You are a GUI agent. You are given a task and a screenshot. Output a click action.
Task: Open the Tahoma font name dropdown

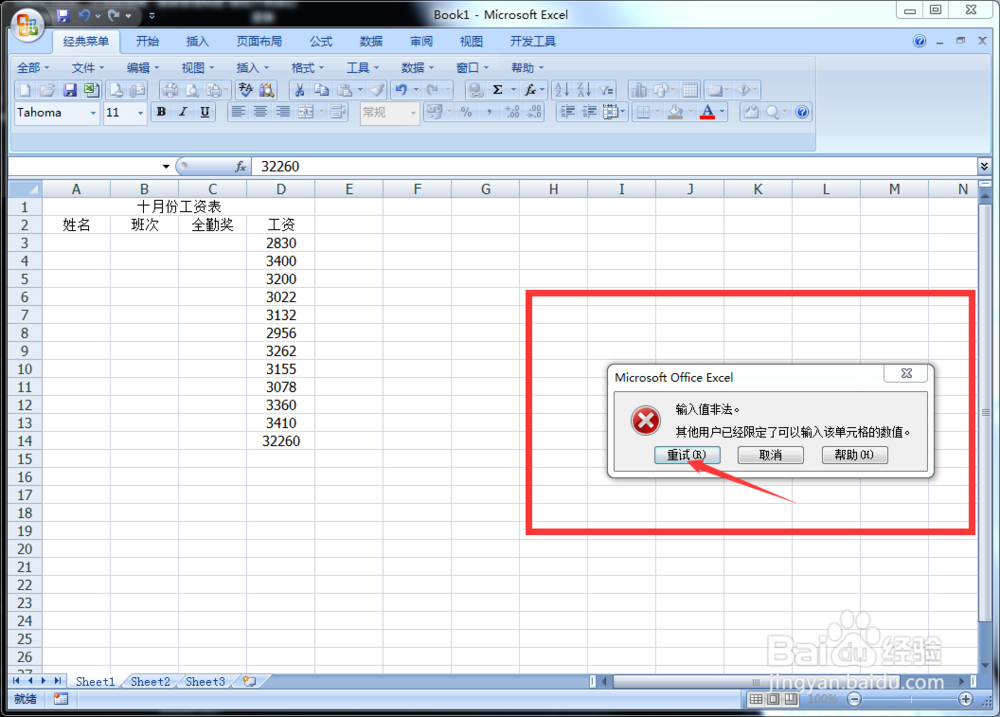(93, 113)
